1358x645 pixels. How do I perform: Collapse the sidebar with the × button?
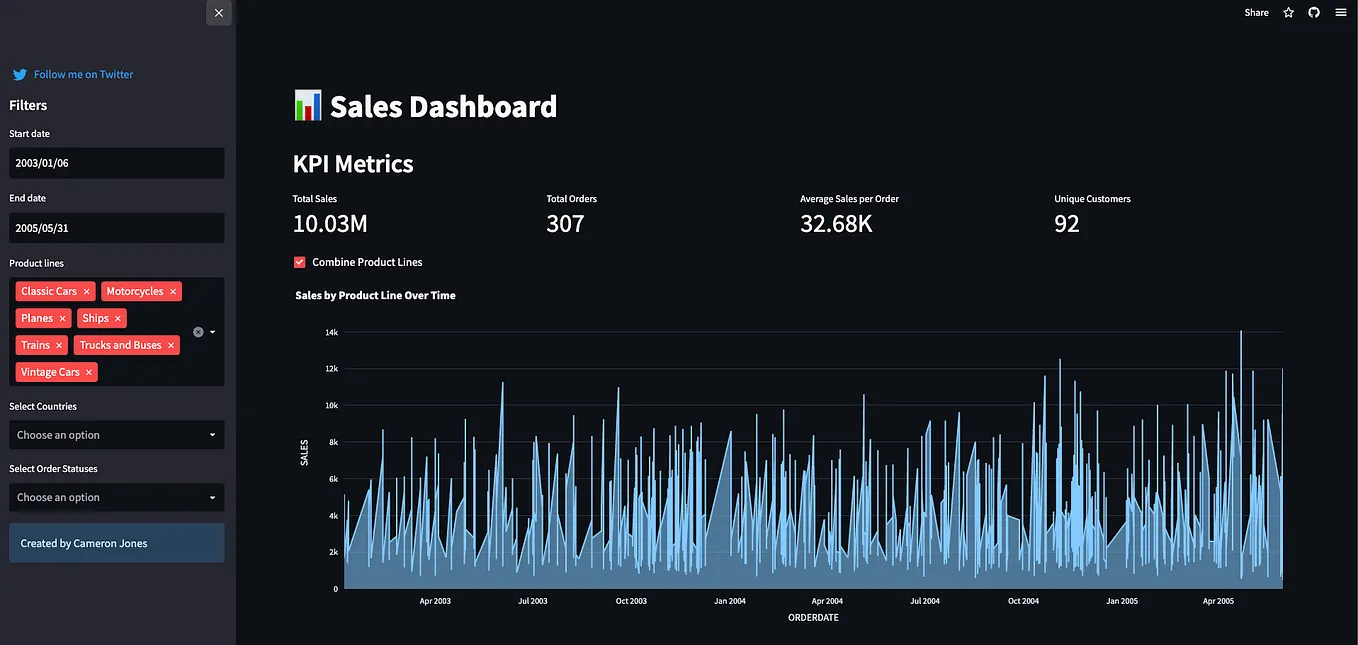point(218,13)
